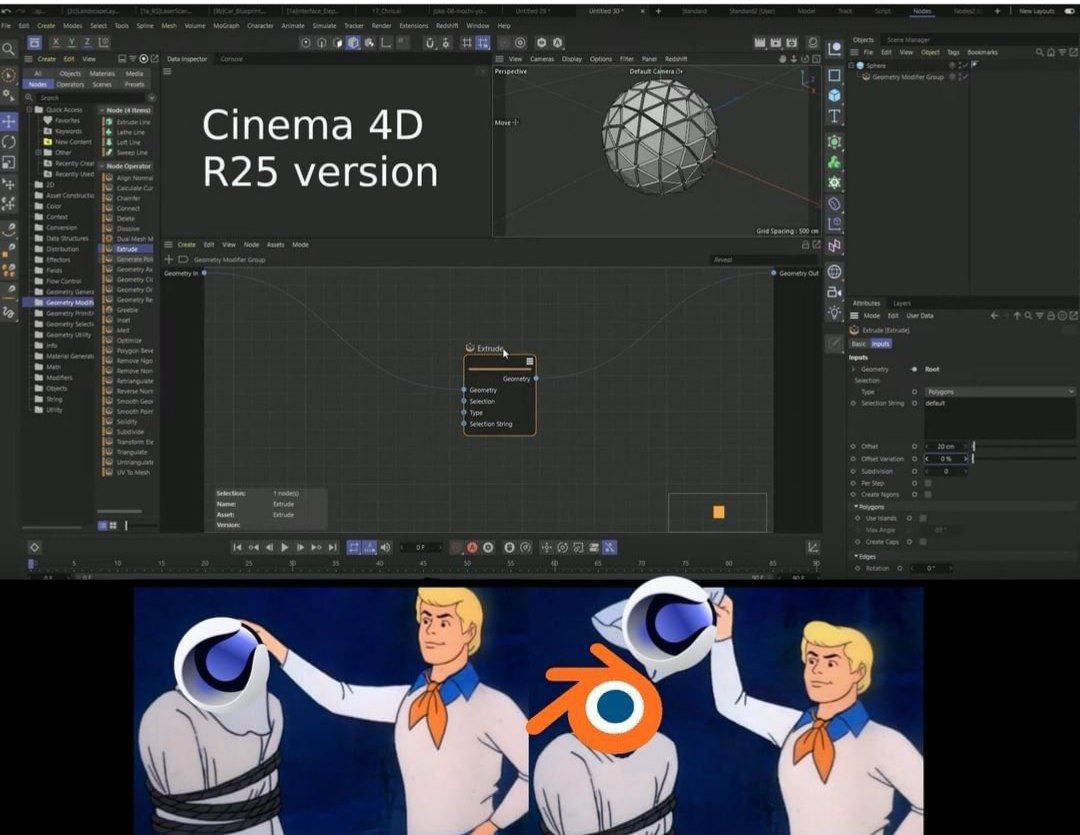Click the globe environment icon

(834, 271)
